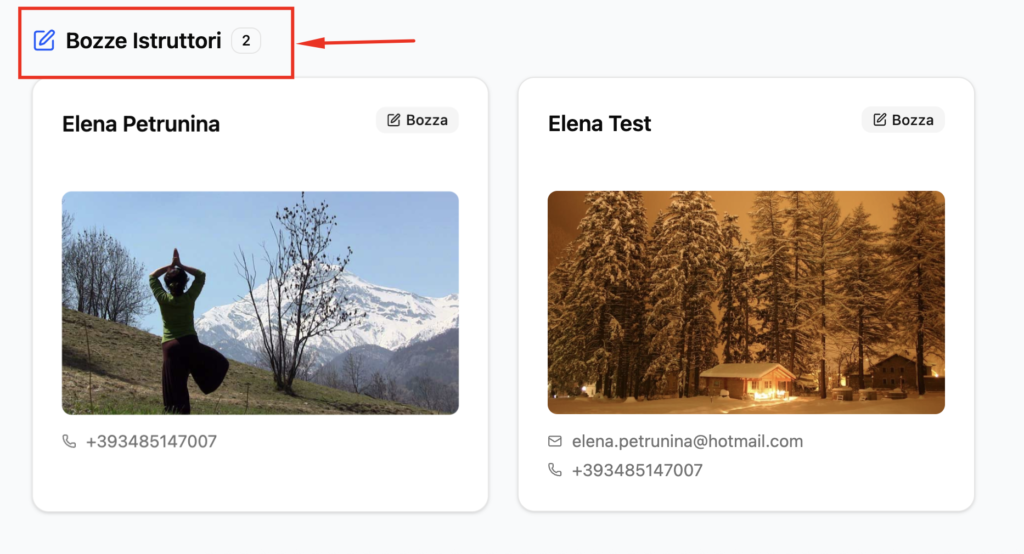Click the Bozza label on Elena Test's card
The height and width of the screenshot is (554, 1024).
pyautogui.click(x=912, y=120)
